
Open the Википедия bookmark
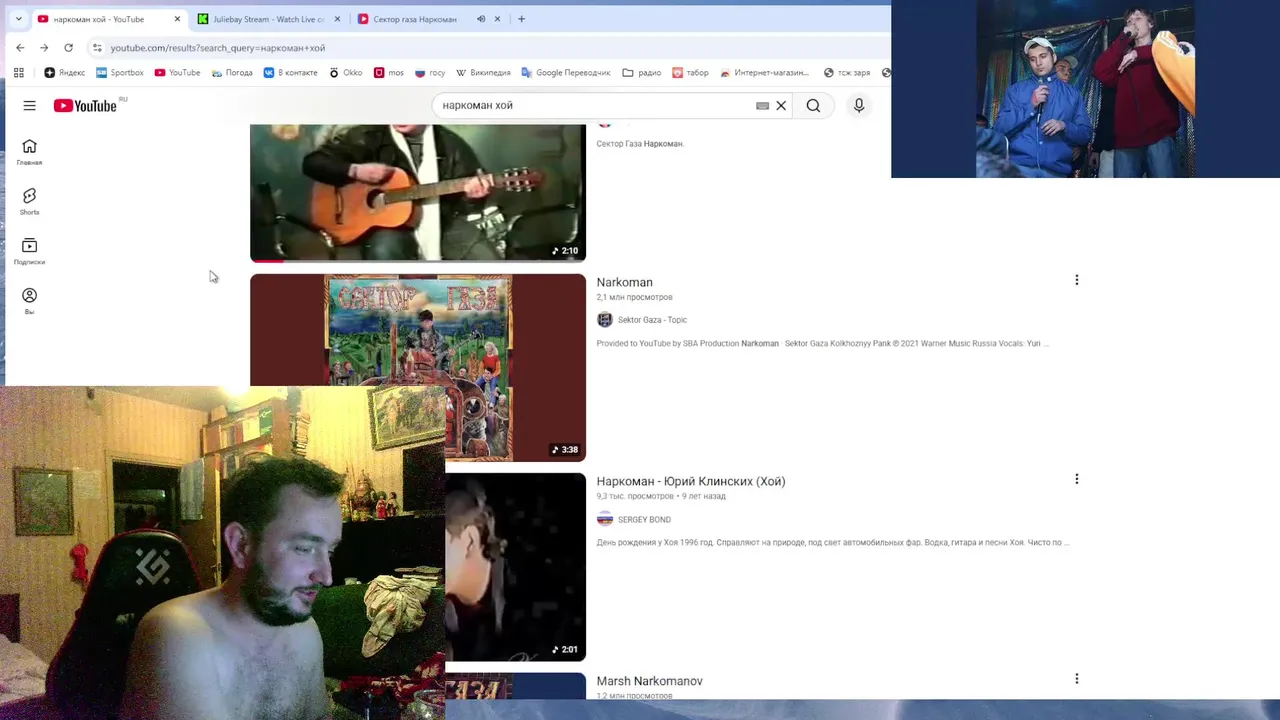pyautogui.click(x=484, y=72)
